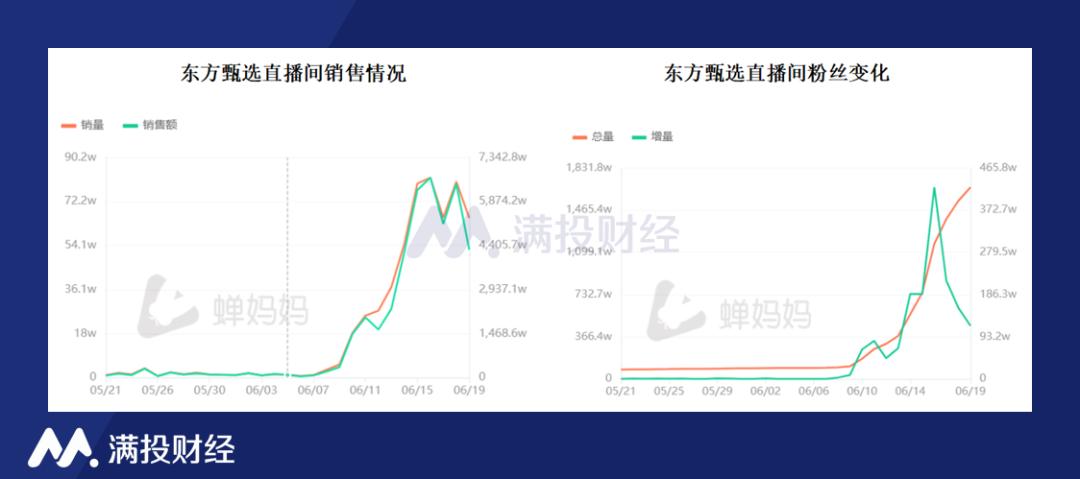Click the orange 销量 legend color marker
The width and height of the screenshot is (1080, 479).
click(x=68, y=125)
